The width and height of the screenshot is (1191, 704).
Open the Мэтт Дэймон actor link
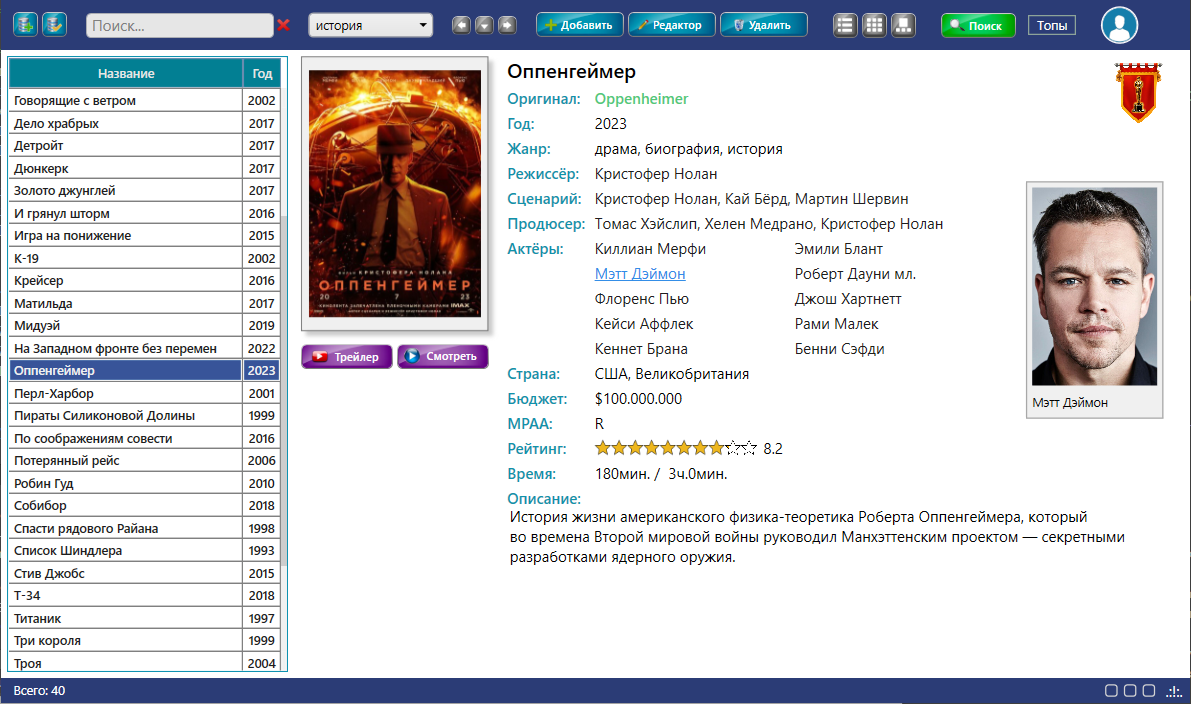(640, 273)
